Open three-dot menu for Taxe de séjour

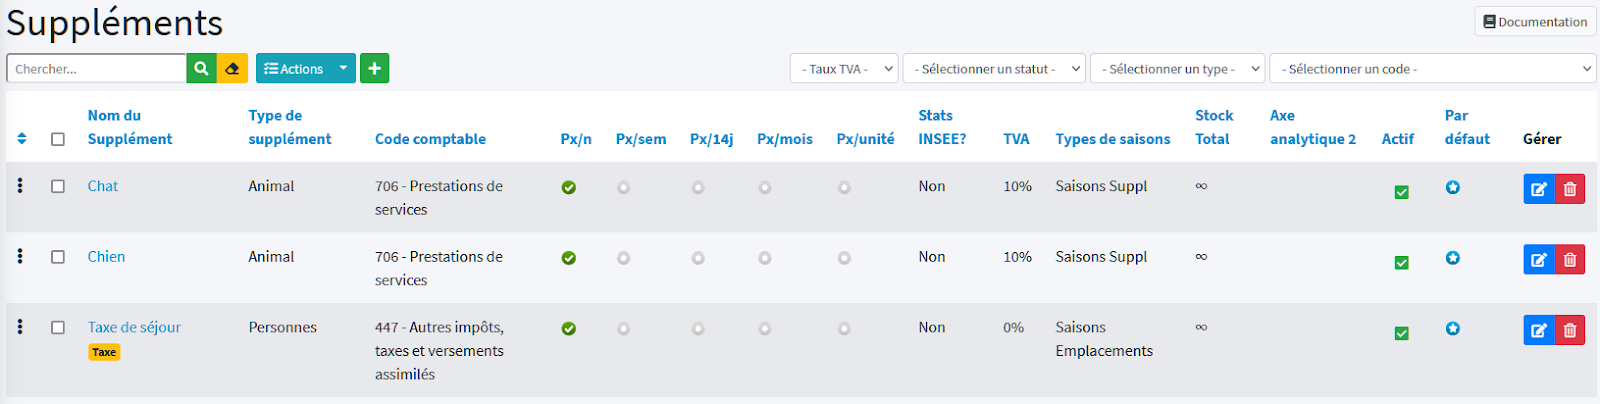pos(20,327)
